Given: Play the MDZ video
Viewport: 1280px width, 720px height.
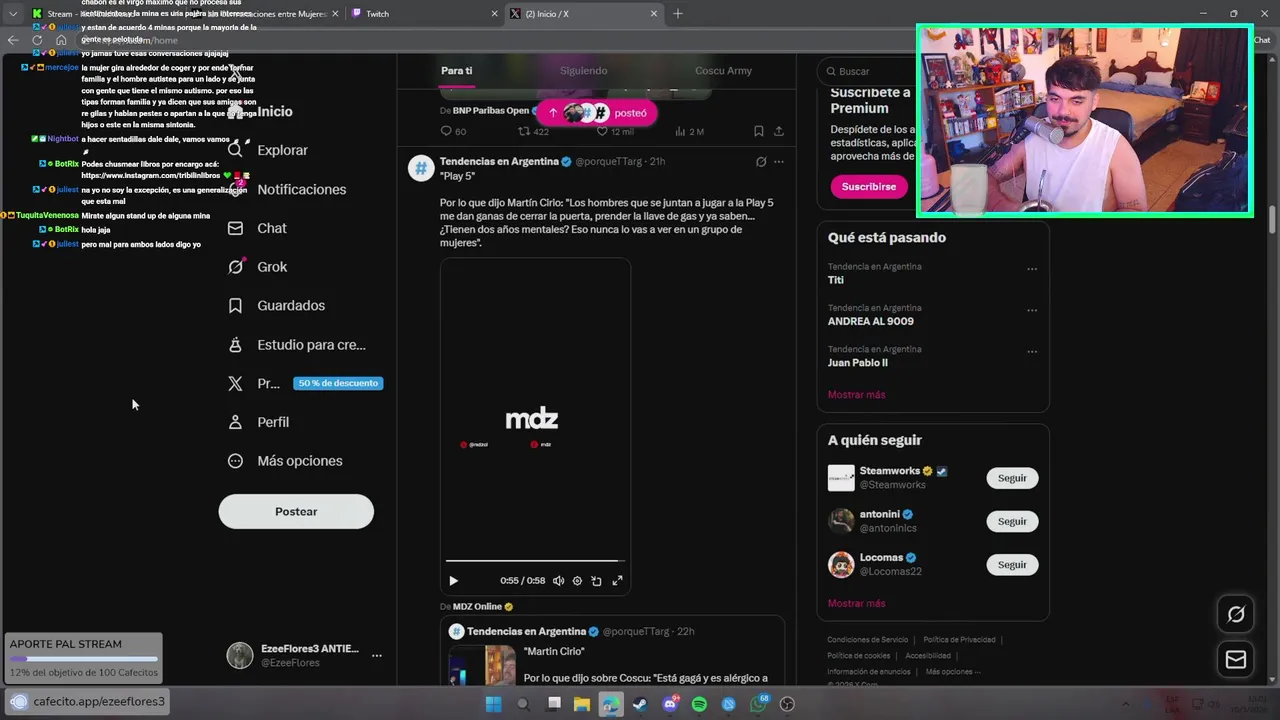Looking at the screenshot, I should (453, 580).
